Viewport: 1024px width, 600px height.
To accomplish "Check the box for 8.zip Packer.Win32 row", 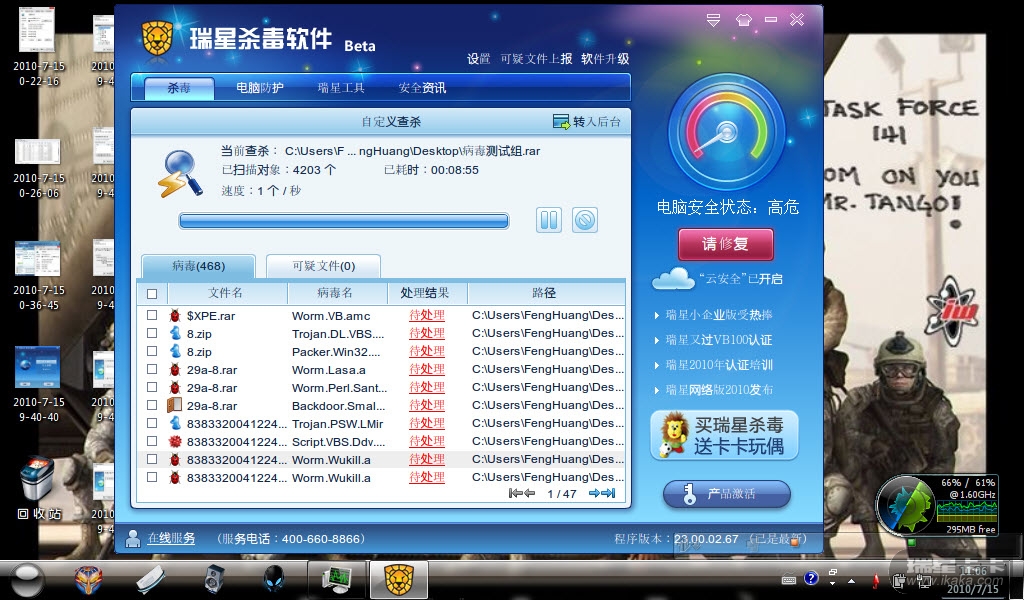I will 152,351.
